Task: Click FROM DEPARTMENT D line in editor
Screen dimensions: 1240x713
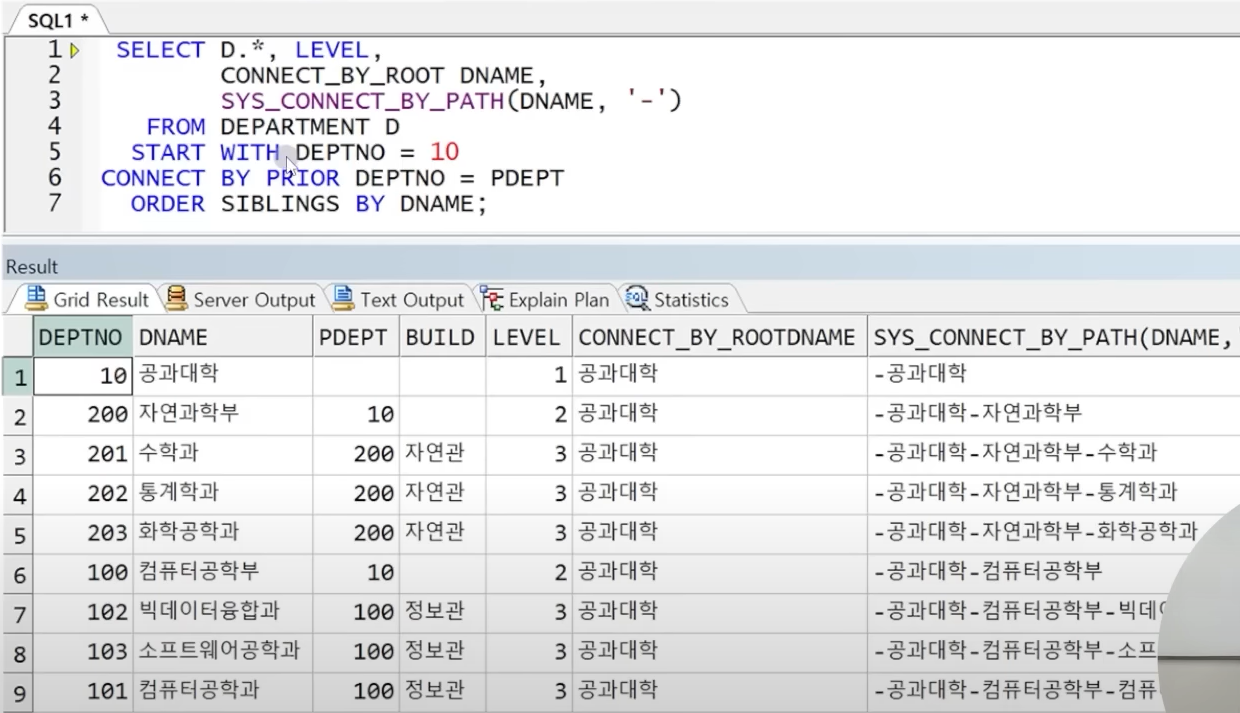Action: [272, 128]
